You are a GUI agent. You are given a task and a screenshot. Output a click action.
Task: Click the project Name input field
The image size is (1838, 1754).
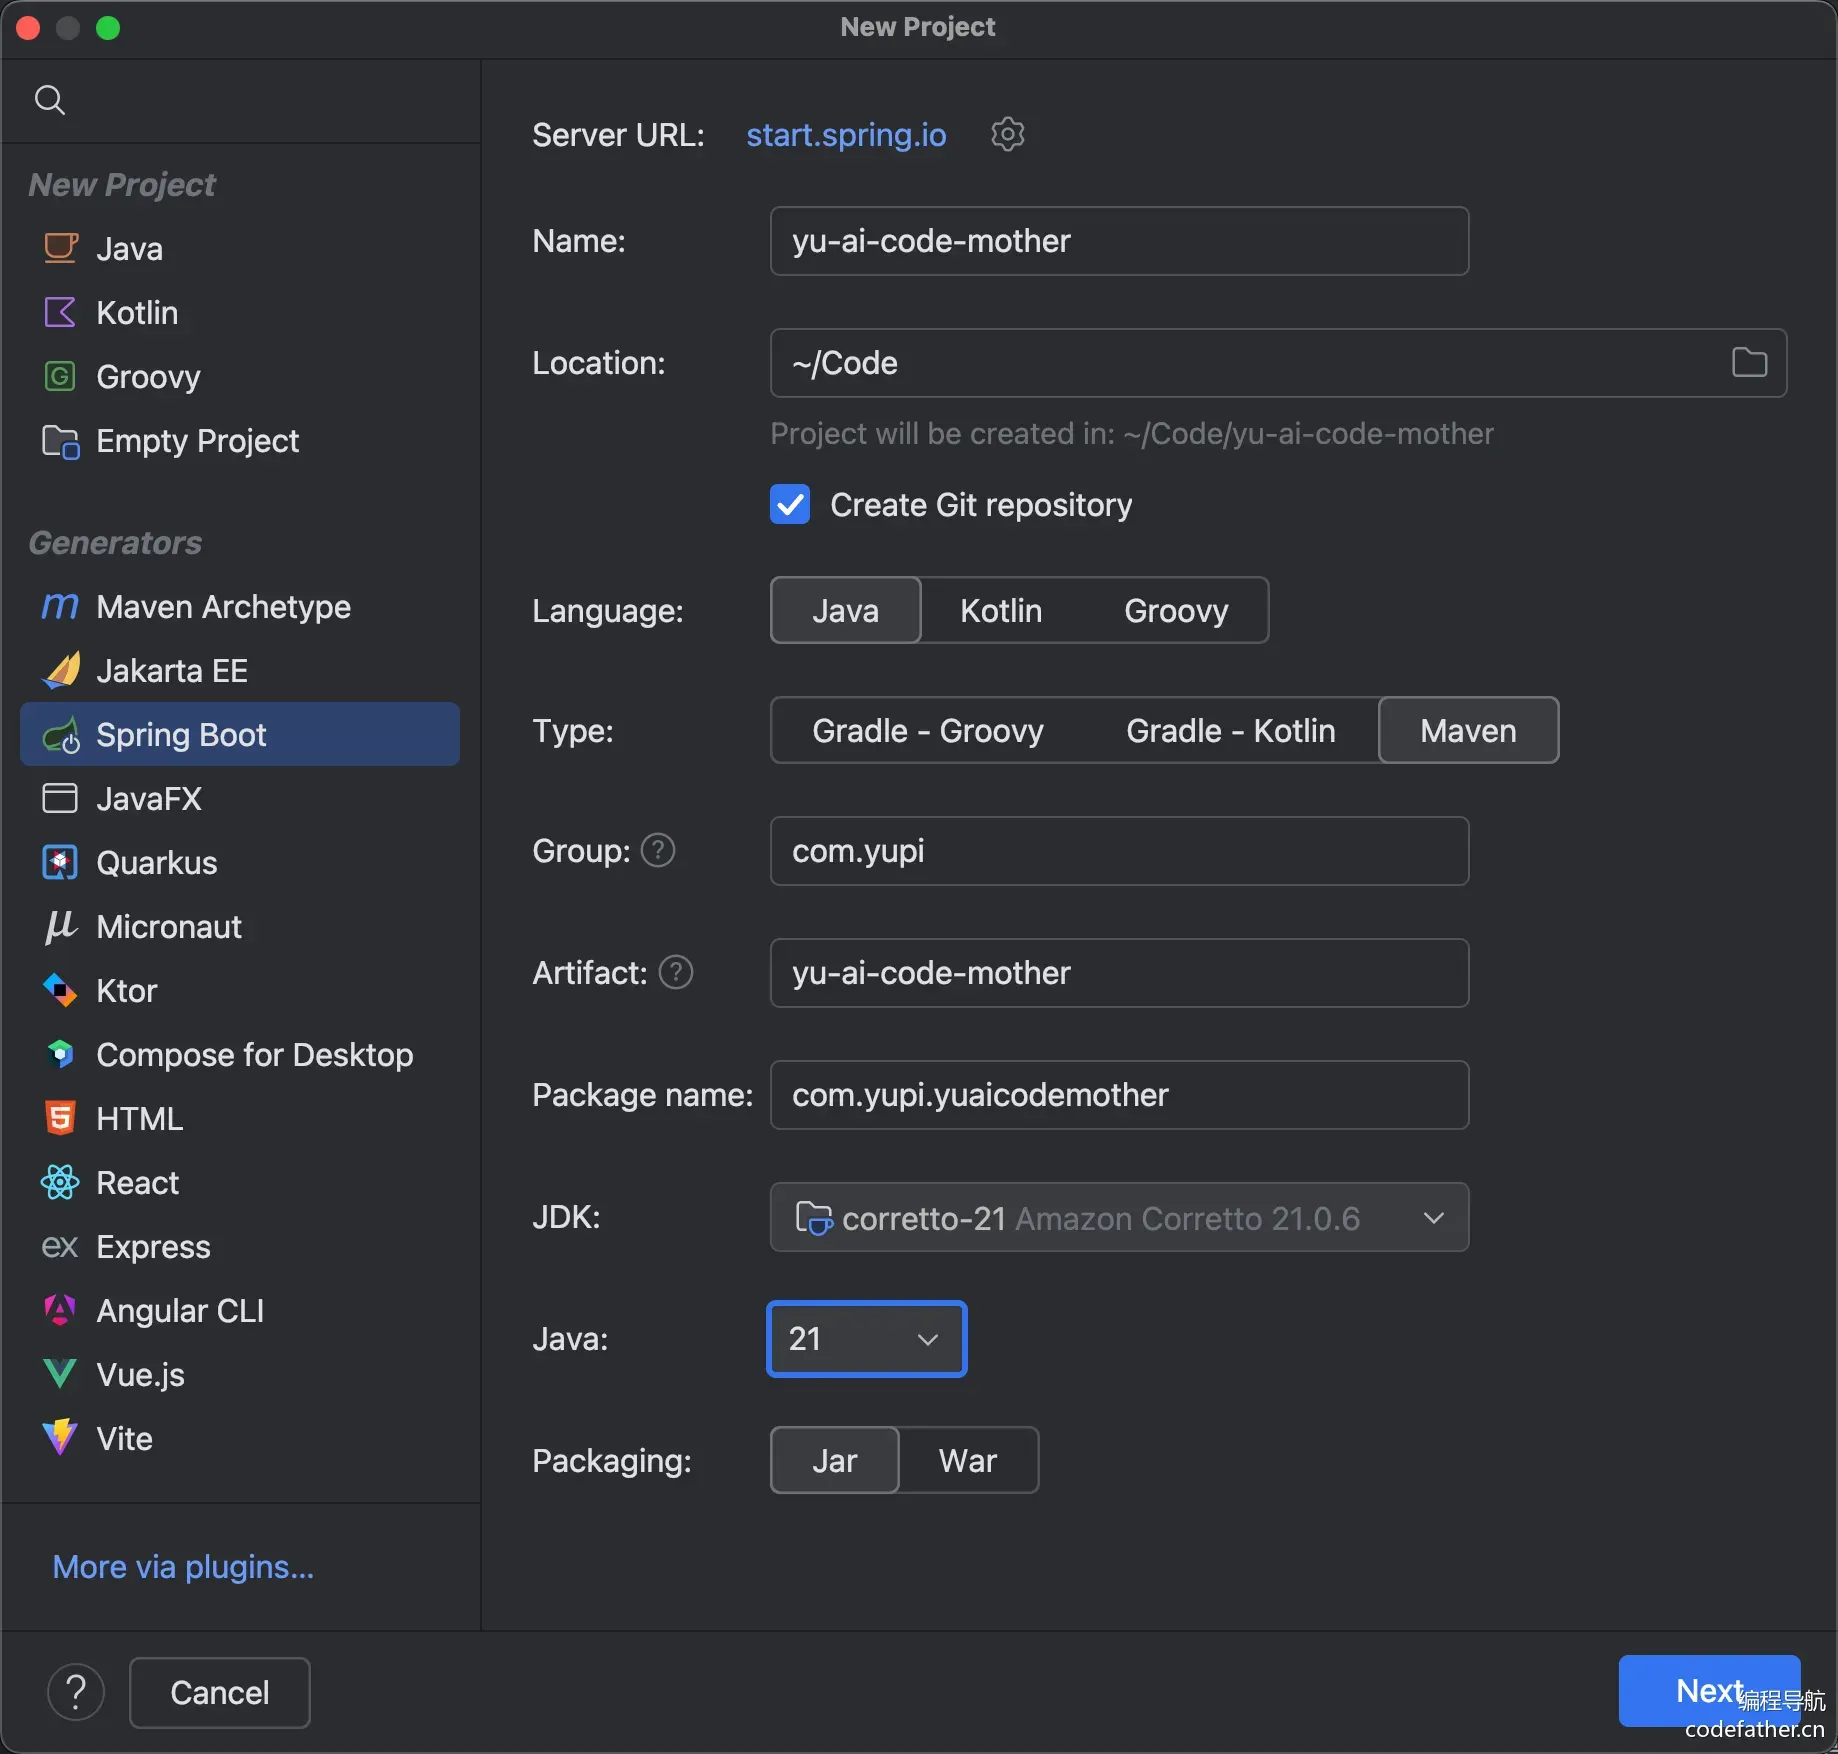(1119, 241)
